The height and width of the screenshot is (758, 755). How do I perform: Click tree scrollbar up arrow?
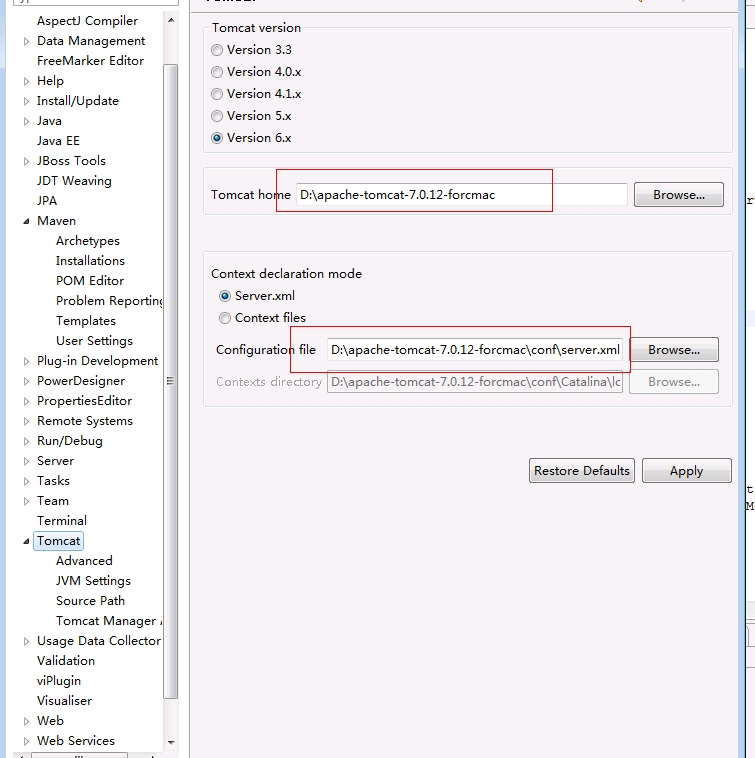tap(171, 20)
